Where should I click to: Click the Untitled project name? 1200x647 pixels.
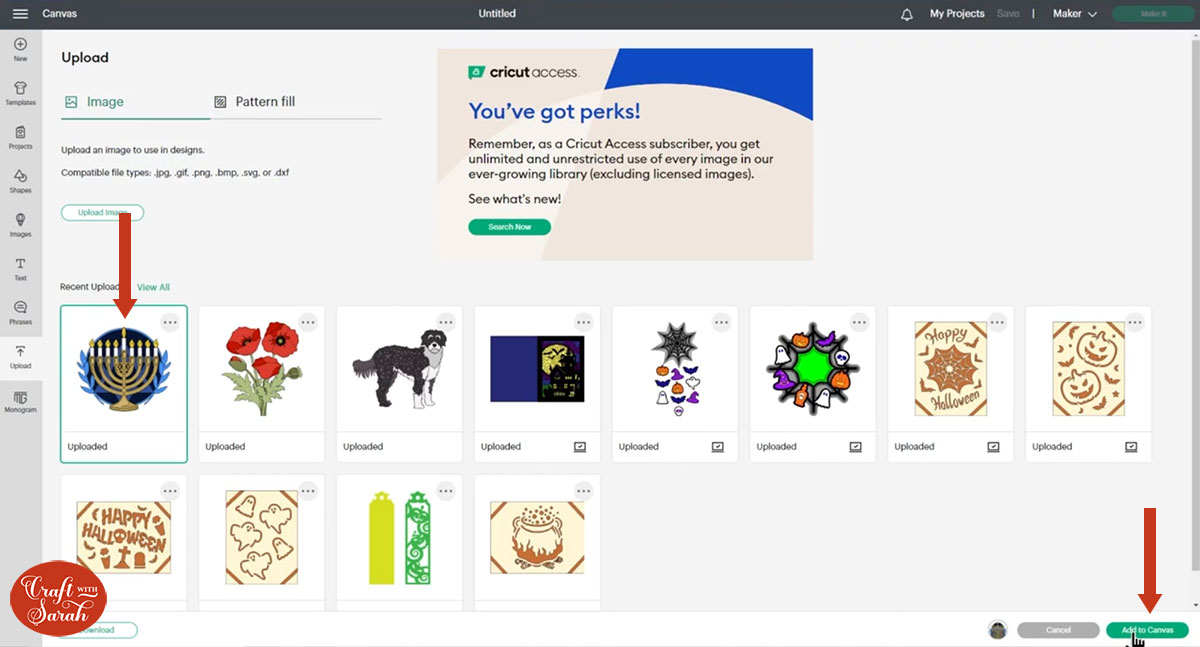point(497,14)
